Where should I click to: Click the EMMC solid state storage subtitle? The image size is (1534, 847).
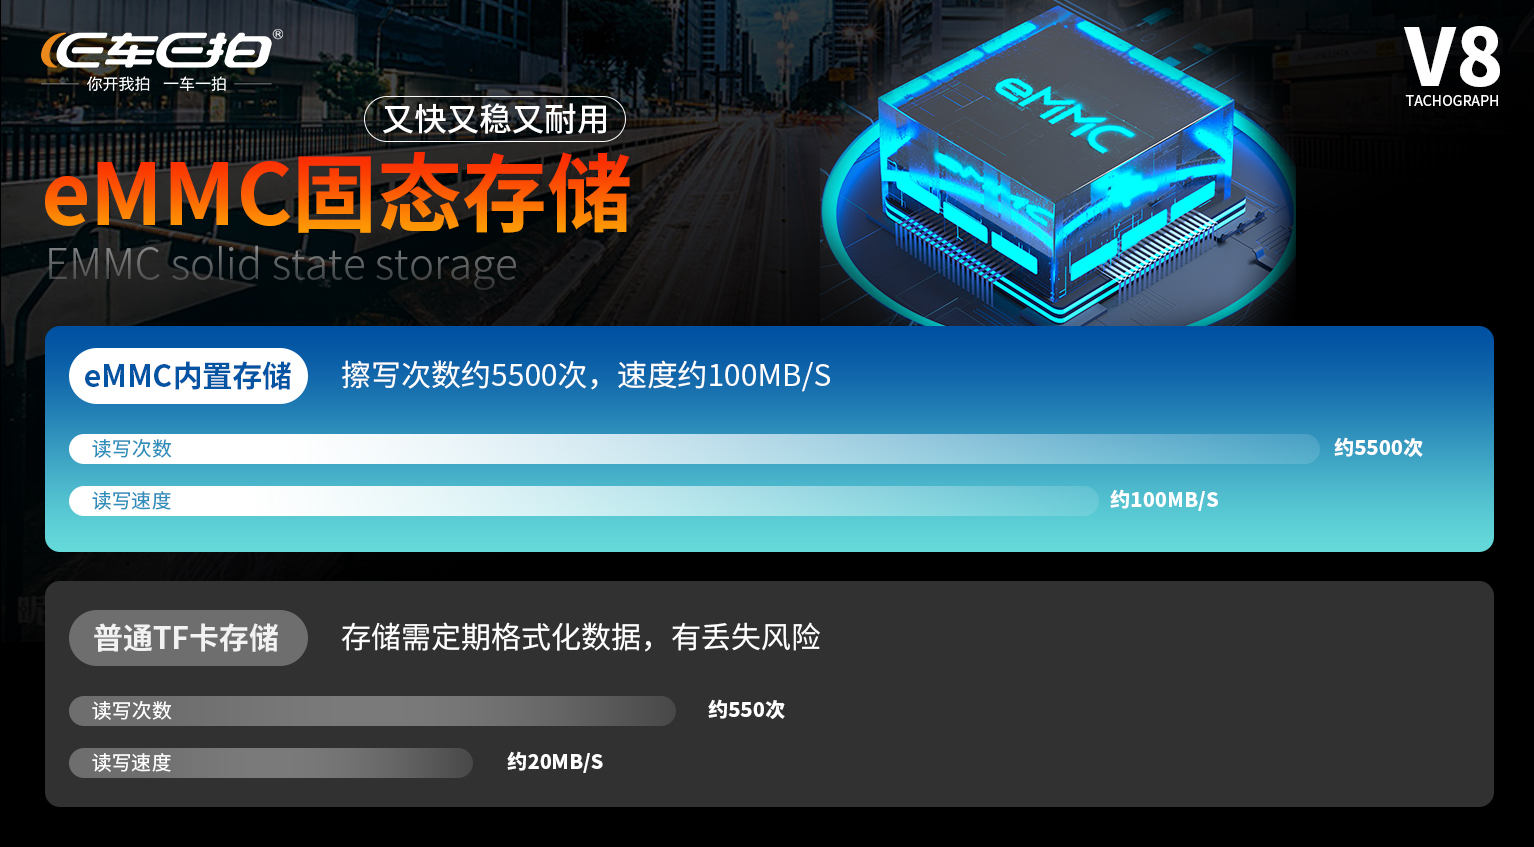pos(281,265)
